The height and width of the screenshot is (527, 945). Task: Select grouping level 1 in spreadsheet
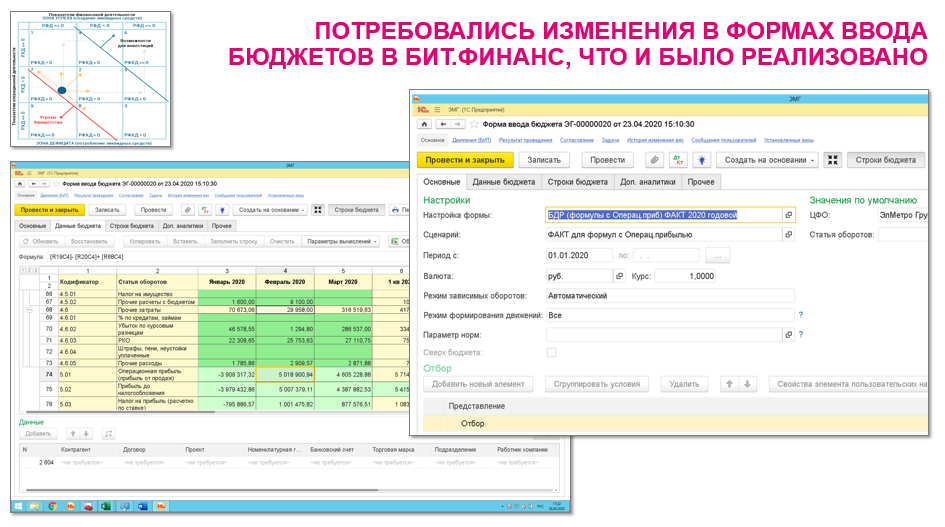point(22,271)
